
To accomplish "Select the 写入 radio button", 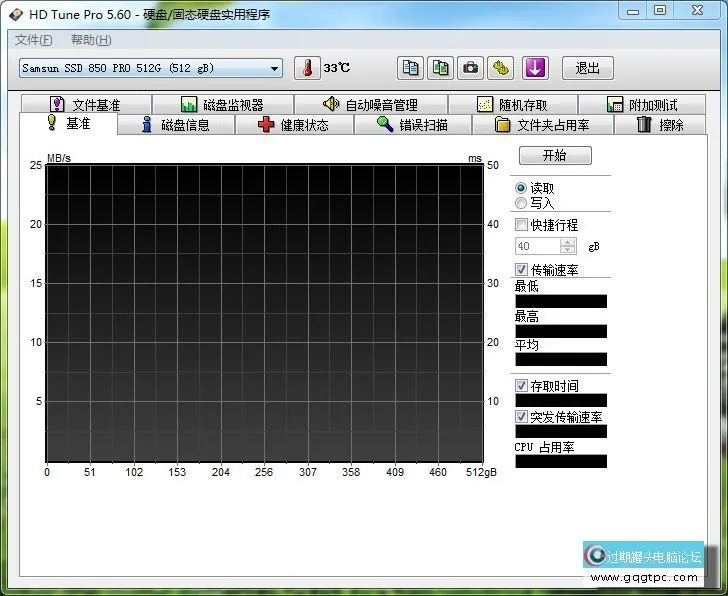I will 521,203.
